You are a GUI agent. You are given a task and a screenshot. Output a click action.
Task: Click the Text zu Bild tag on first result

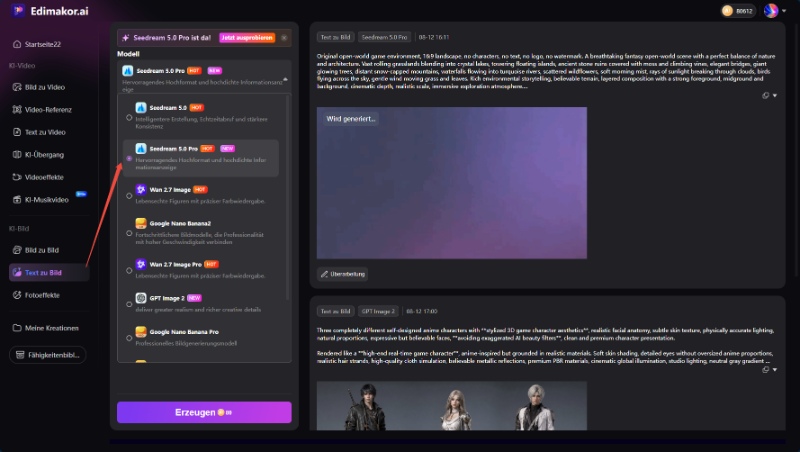(x=335, y=37)
